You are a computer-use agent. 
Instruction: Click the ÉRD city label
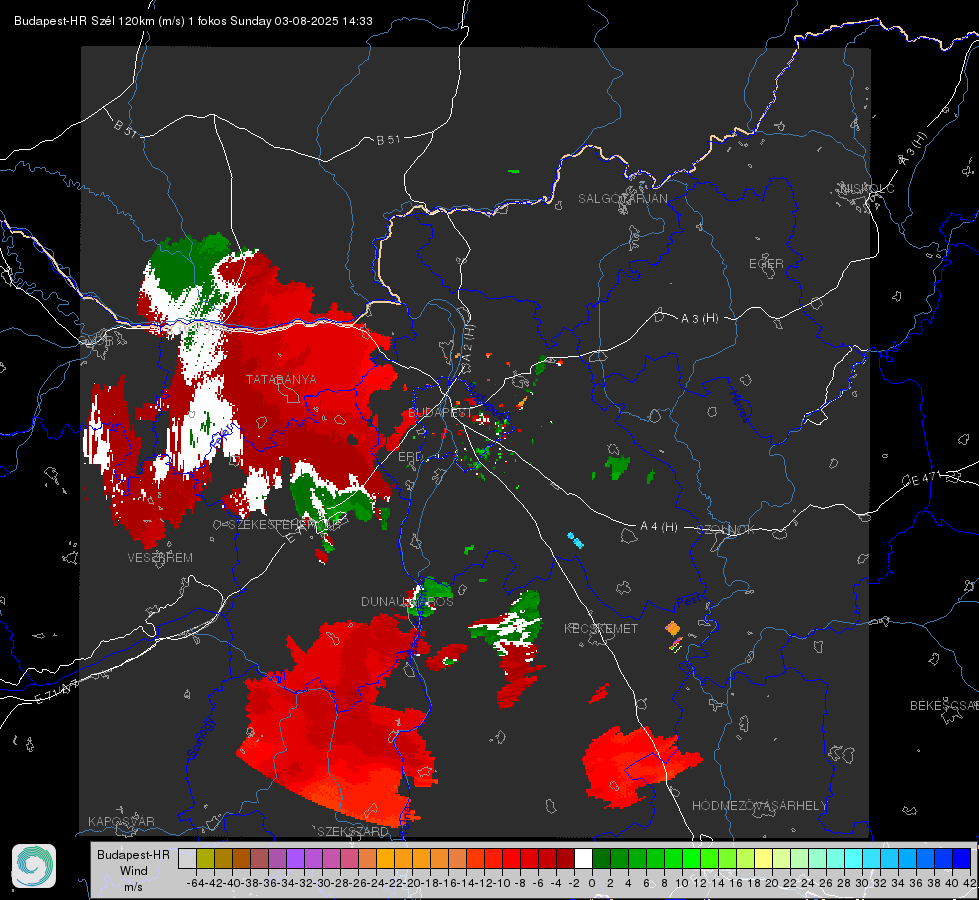click(410, 457)
